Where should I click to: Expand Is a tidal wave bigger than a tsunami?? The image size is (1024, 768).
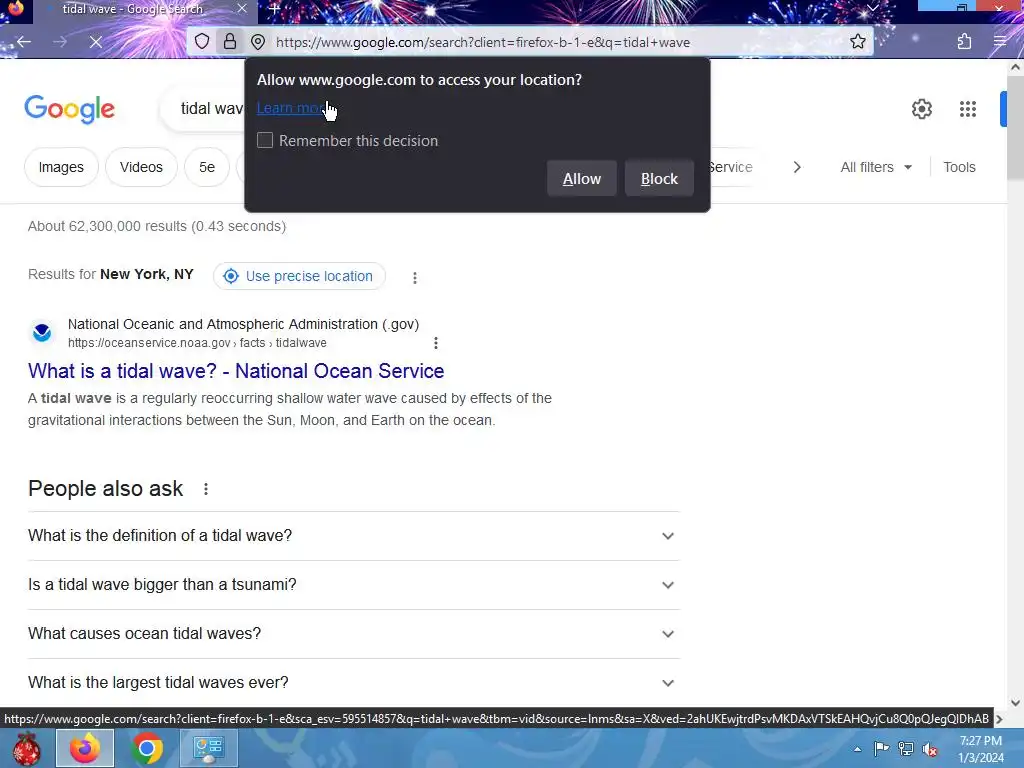click(353, 584)
